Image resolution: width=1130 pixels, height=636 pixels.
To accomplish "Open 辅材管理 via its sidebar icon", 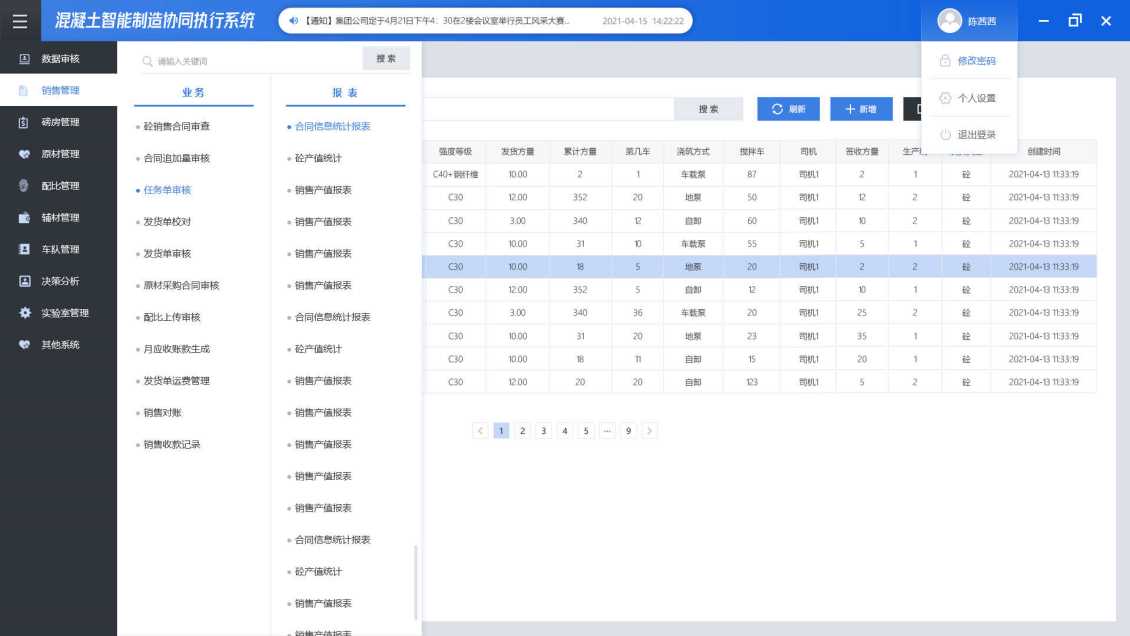I will [x=25, y=218].
